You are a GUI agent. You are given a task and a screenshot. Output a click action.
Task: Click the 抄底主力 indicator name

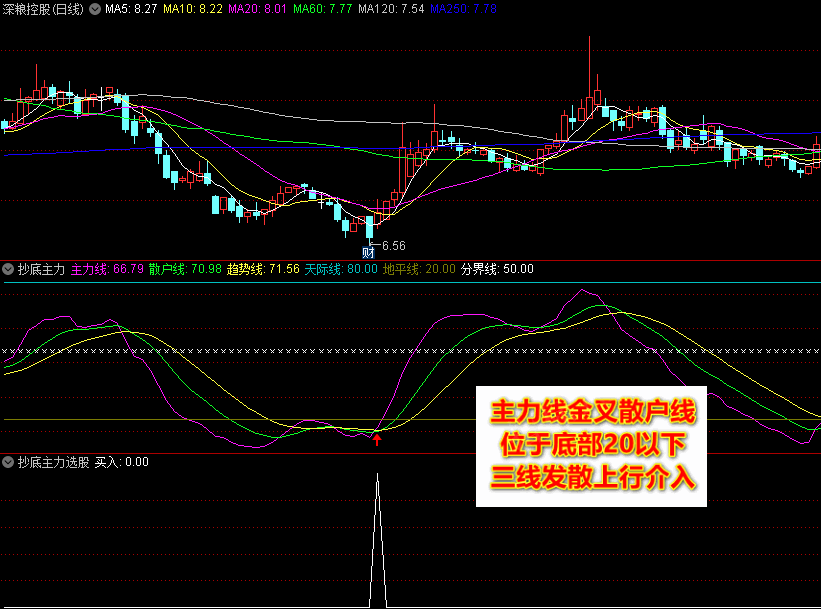click(41, 269)
